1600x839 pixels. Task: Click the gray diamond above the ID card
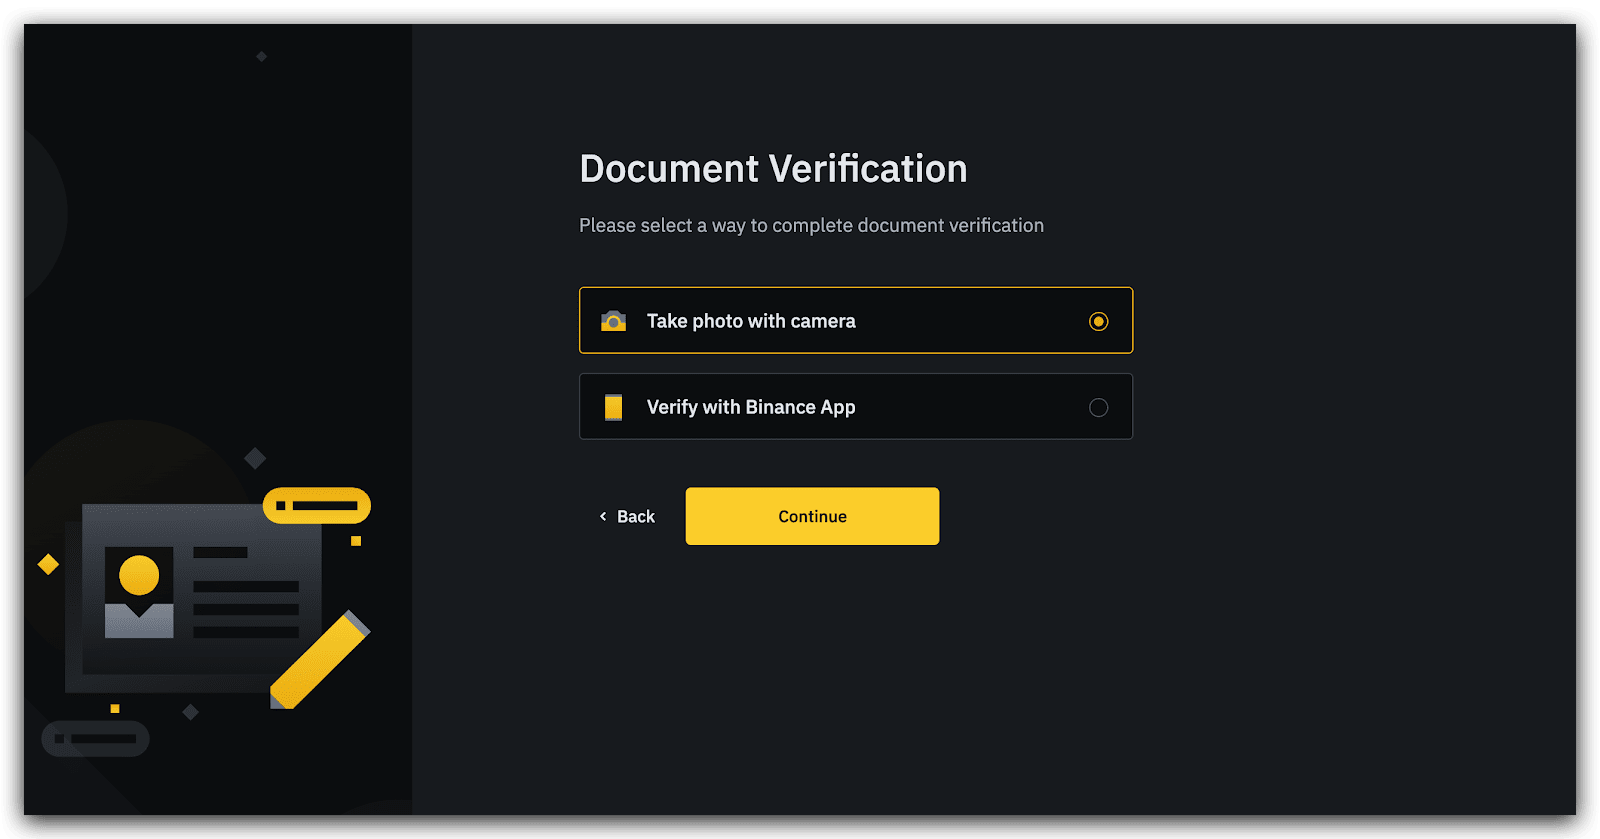pyautogui.click(x=255, y=458)
